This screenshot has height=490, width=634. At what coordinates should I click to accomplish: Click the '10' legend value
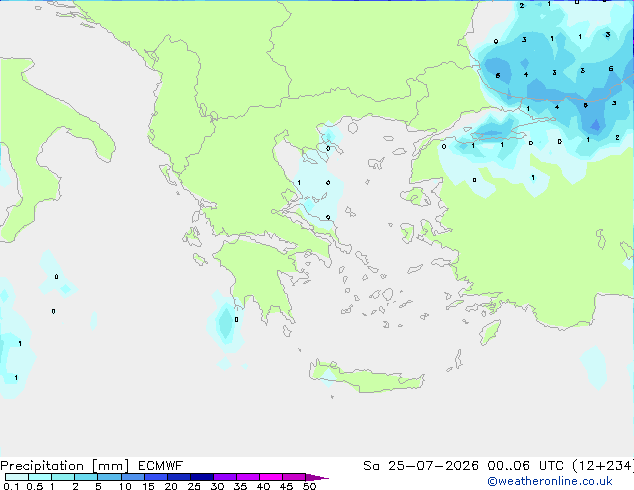(x=125, y=486)
